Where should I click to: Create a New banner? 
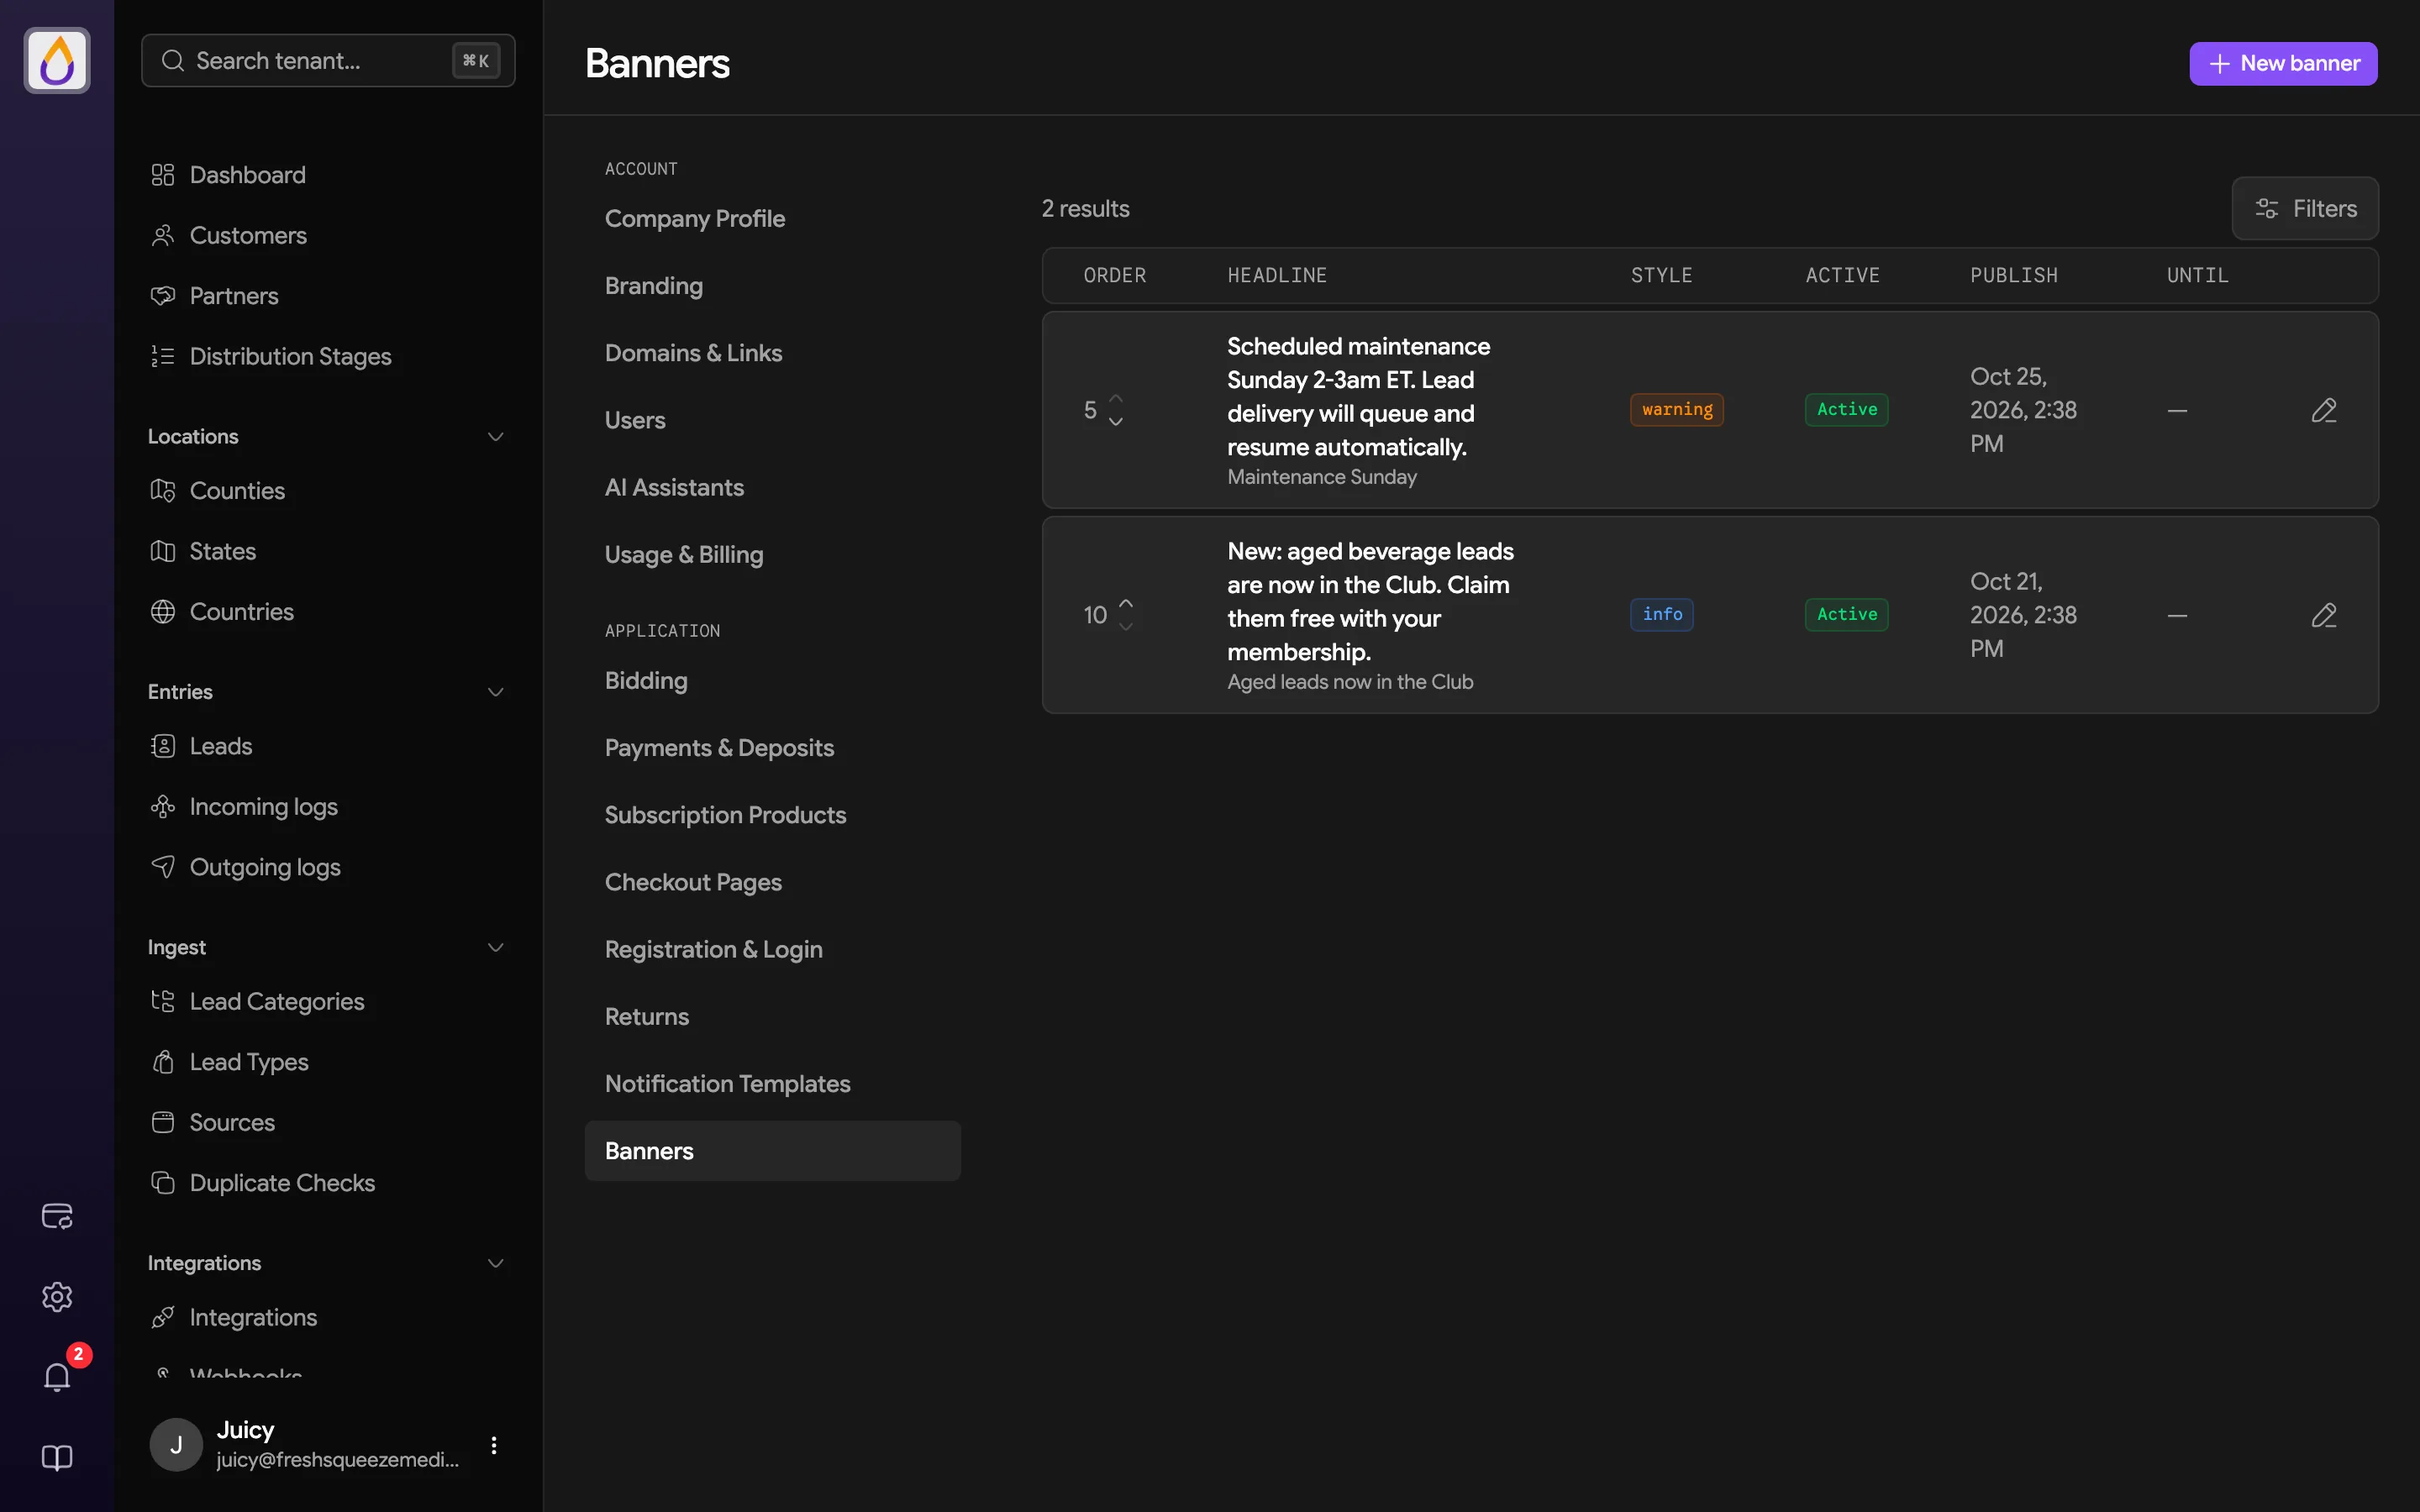coord(2283,63)
